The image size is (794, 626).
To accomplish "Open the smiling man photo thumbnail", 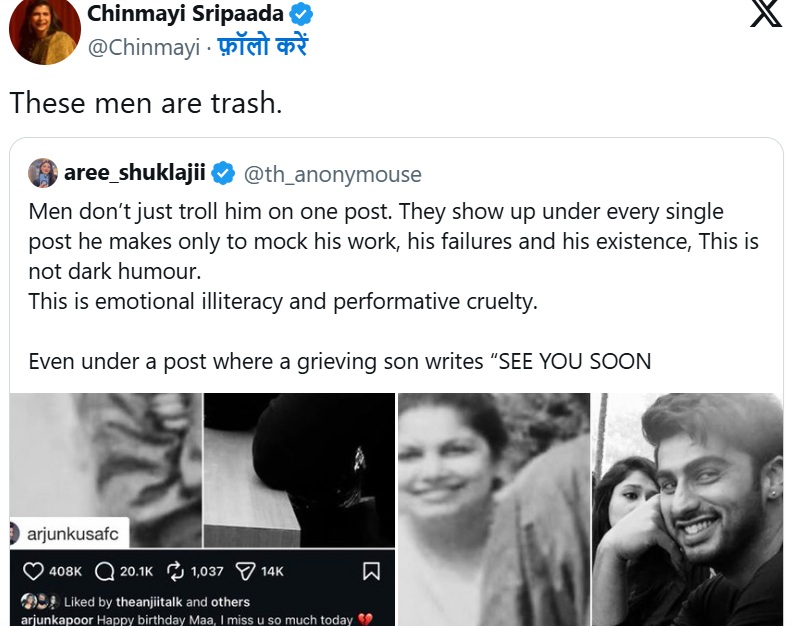I will coord(688,509).
